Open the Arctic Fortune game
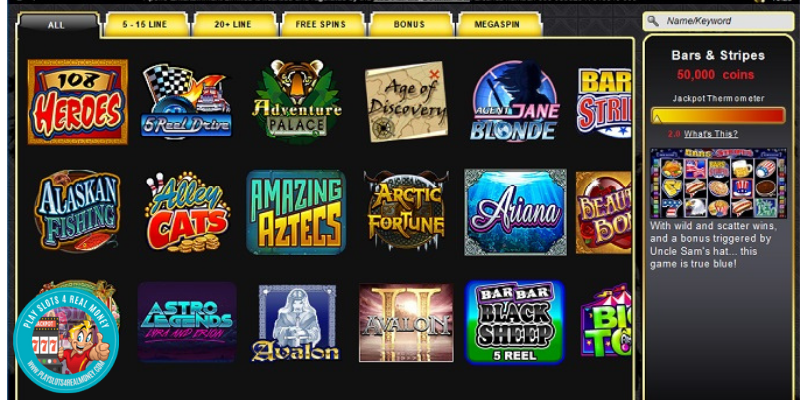The image size is (800, 400). (x=406, y=211)
